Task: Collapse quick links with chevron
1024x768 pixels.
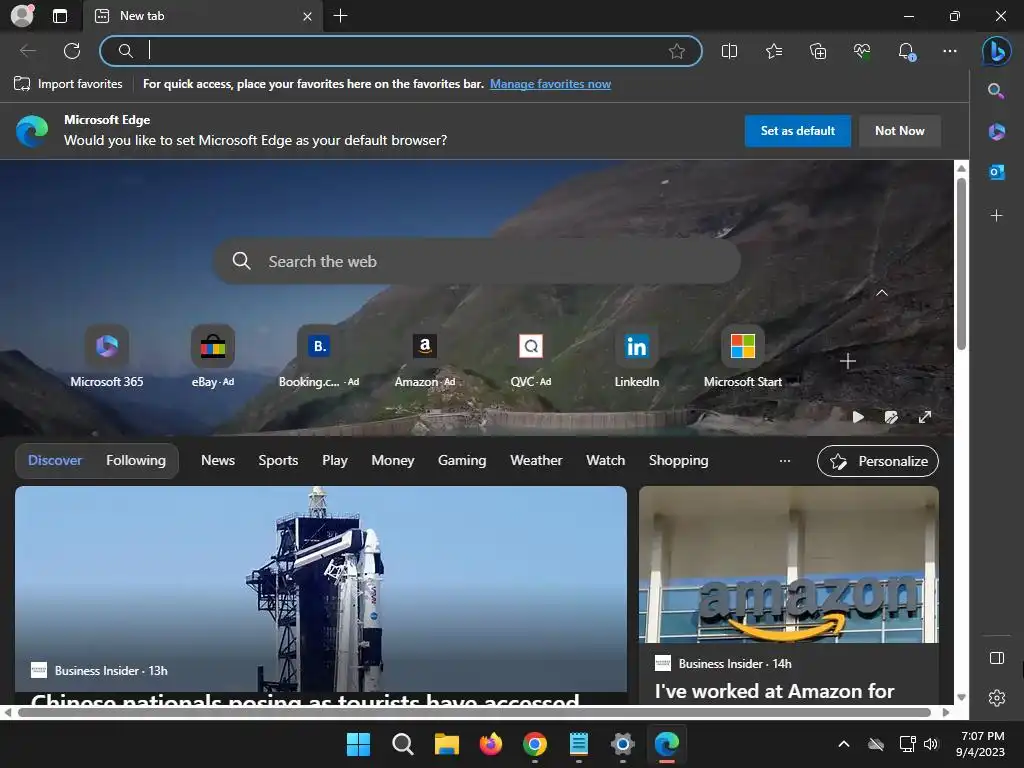Action: click(x=882, y=293)
